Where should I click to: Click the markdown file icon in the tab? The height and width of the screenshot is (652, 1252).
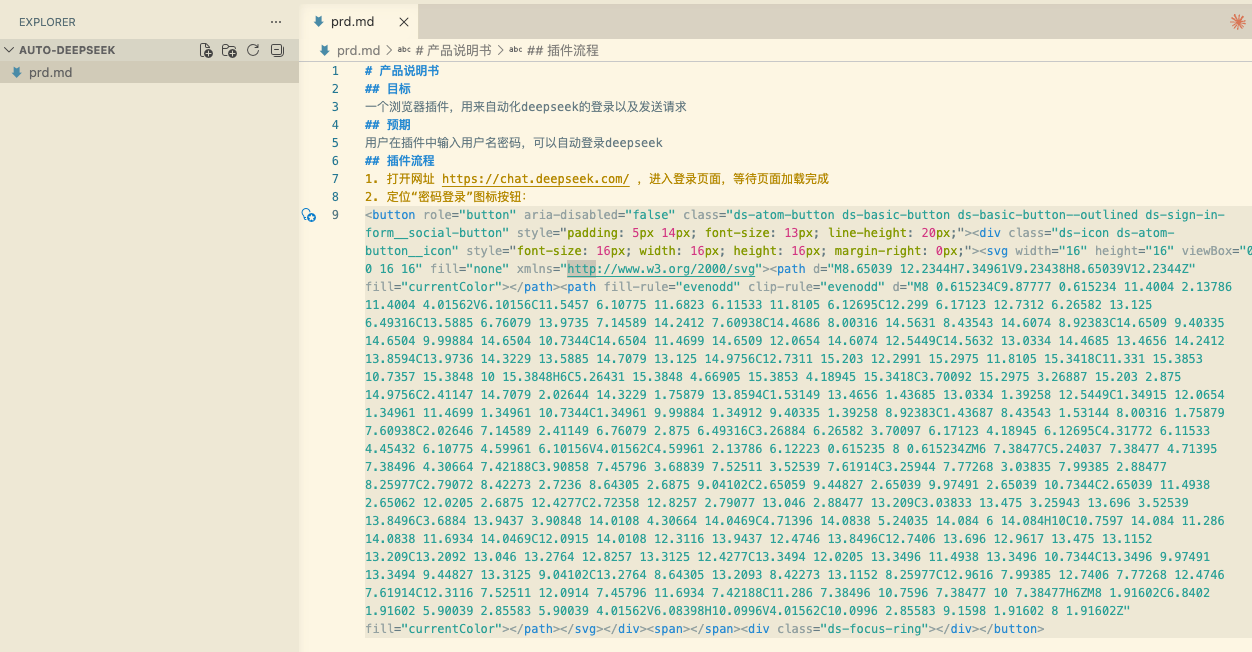[318, 21]
